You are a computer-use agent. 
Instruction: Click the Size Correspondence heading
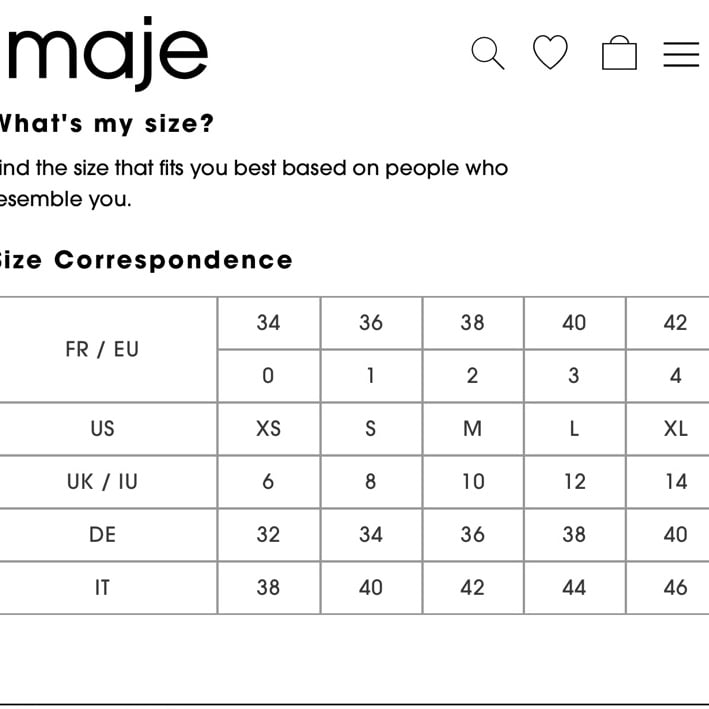pos(145,260)
